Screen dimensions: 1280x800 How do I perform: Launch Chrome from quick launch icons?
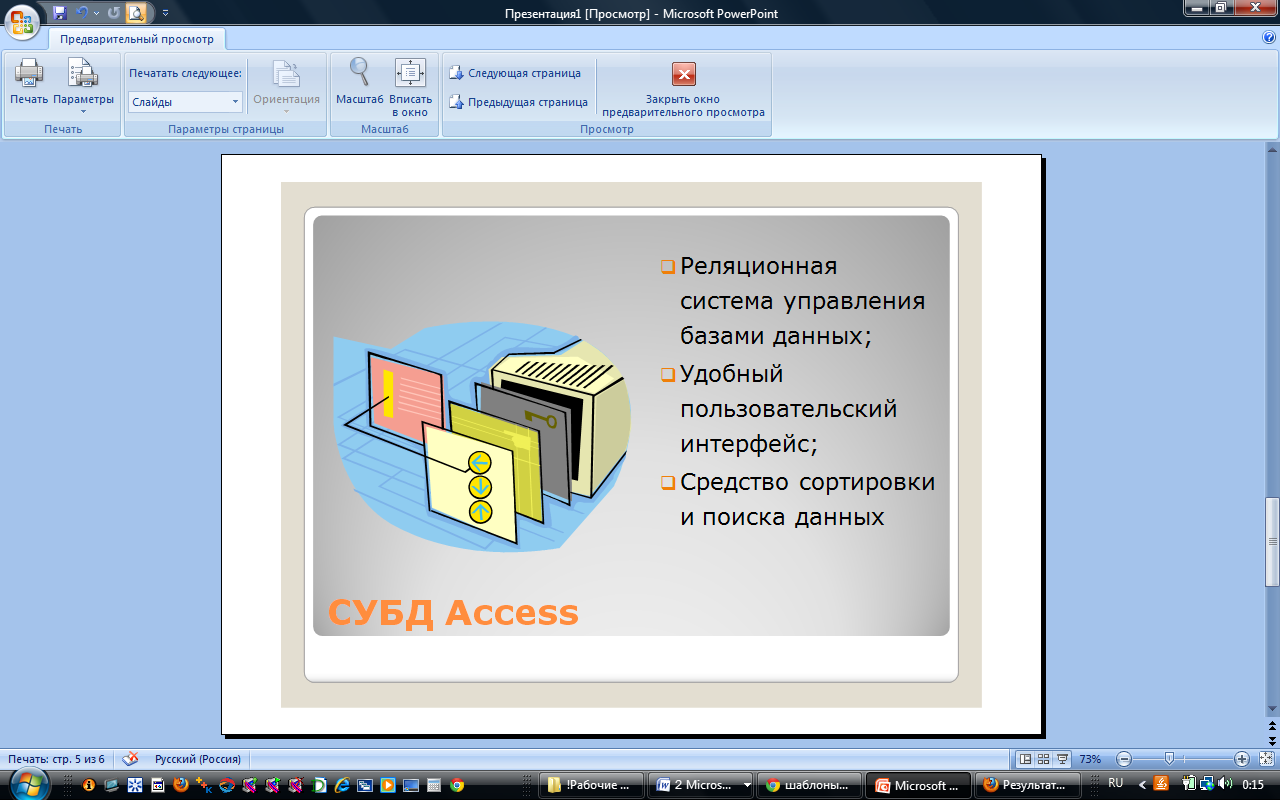coord(457,785)
